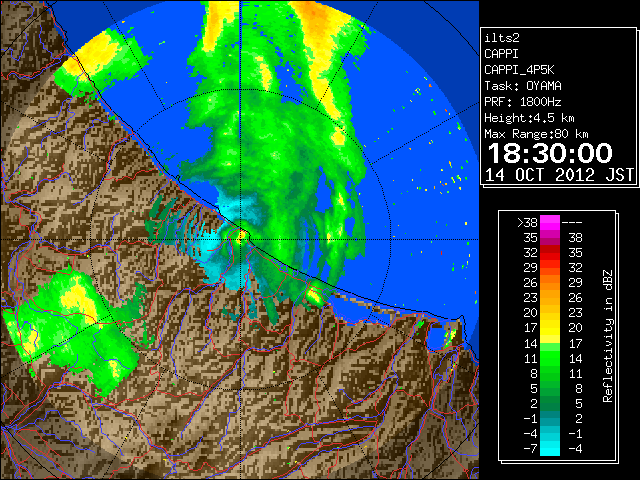Click the legend value -7
Image resolution: width=640 pixels, height=480 pixels.
[x=530, y=449]
